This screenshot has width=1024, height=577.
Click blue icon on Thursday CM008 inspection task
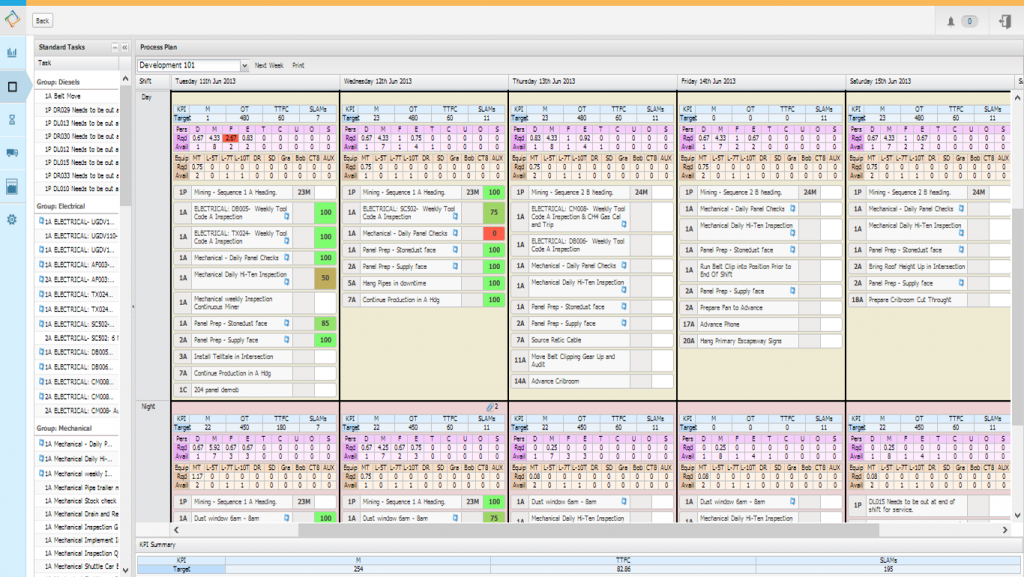(x=624, y=224)
